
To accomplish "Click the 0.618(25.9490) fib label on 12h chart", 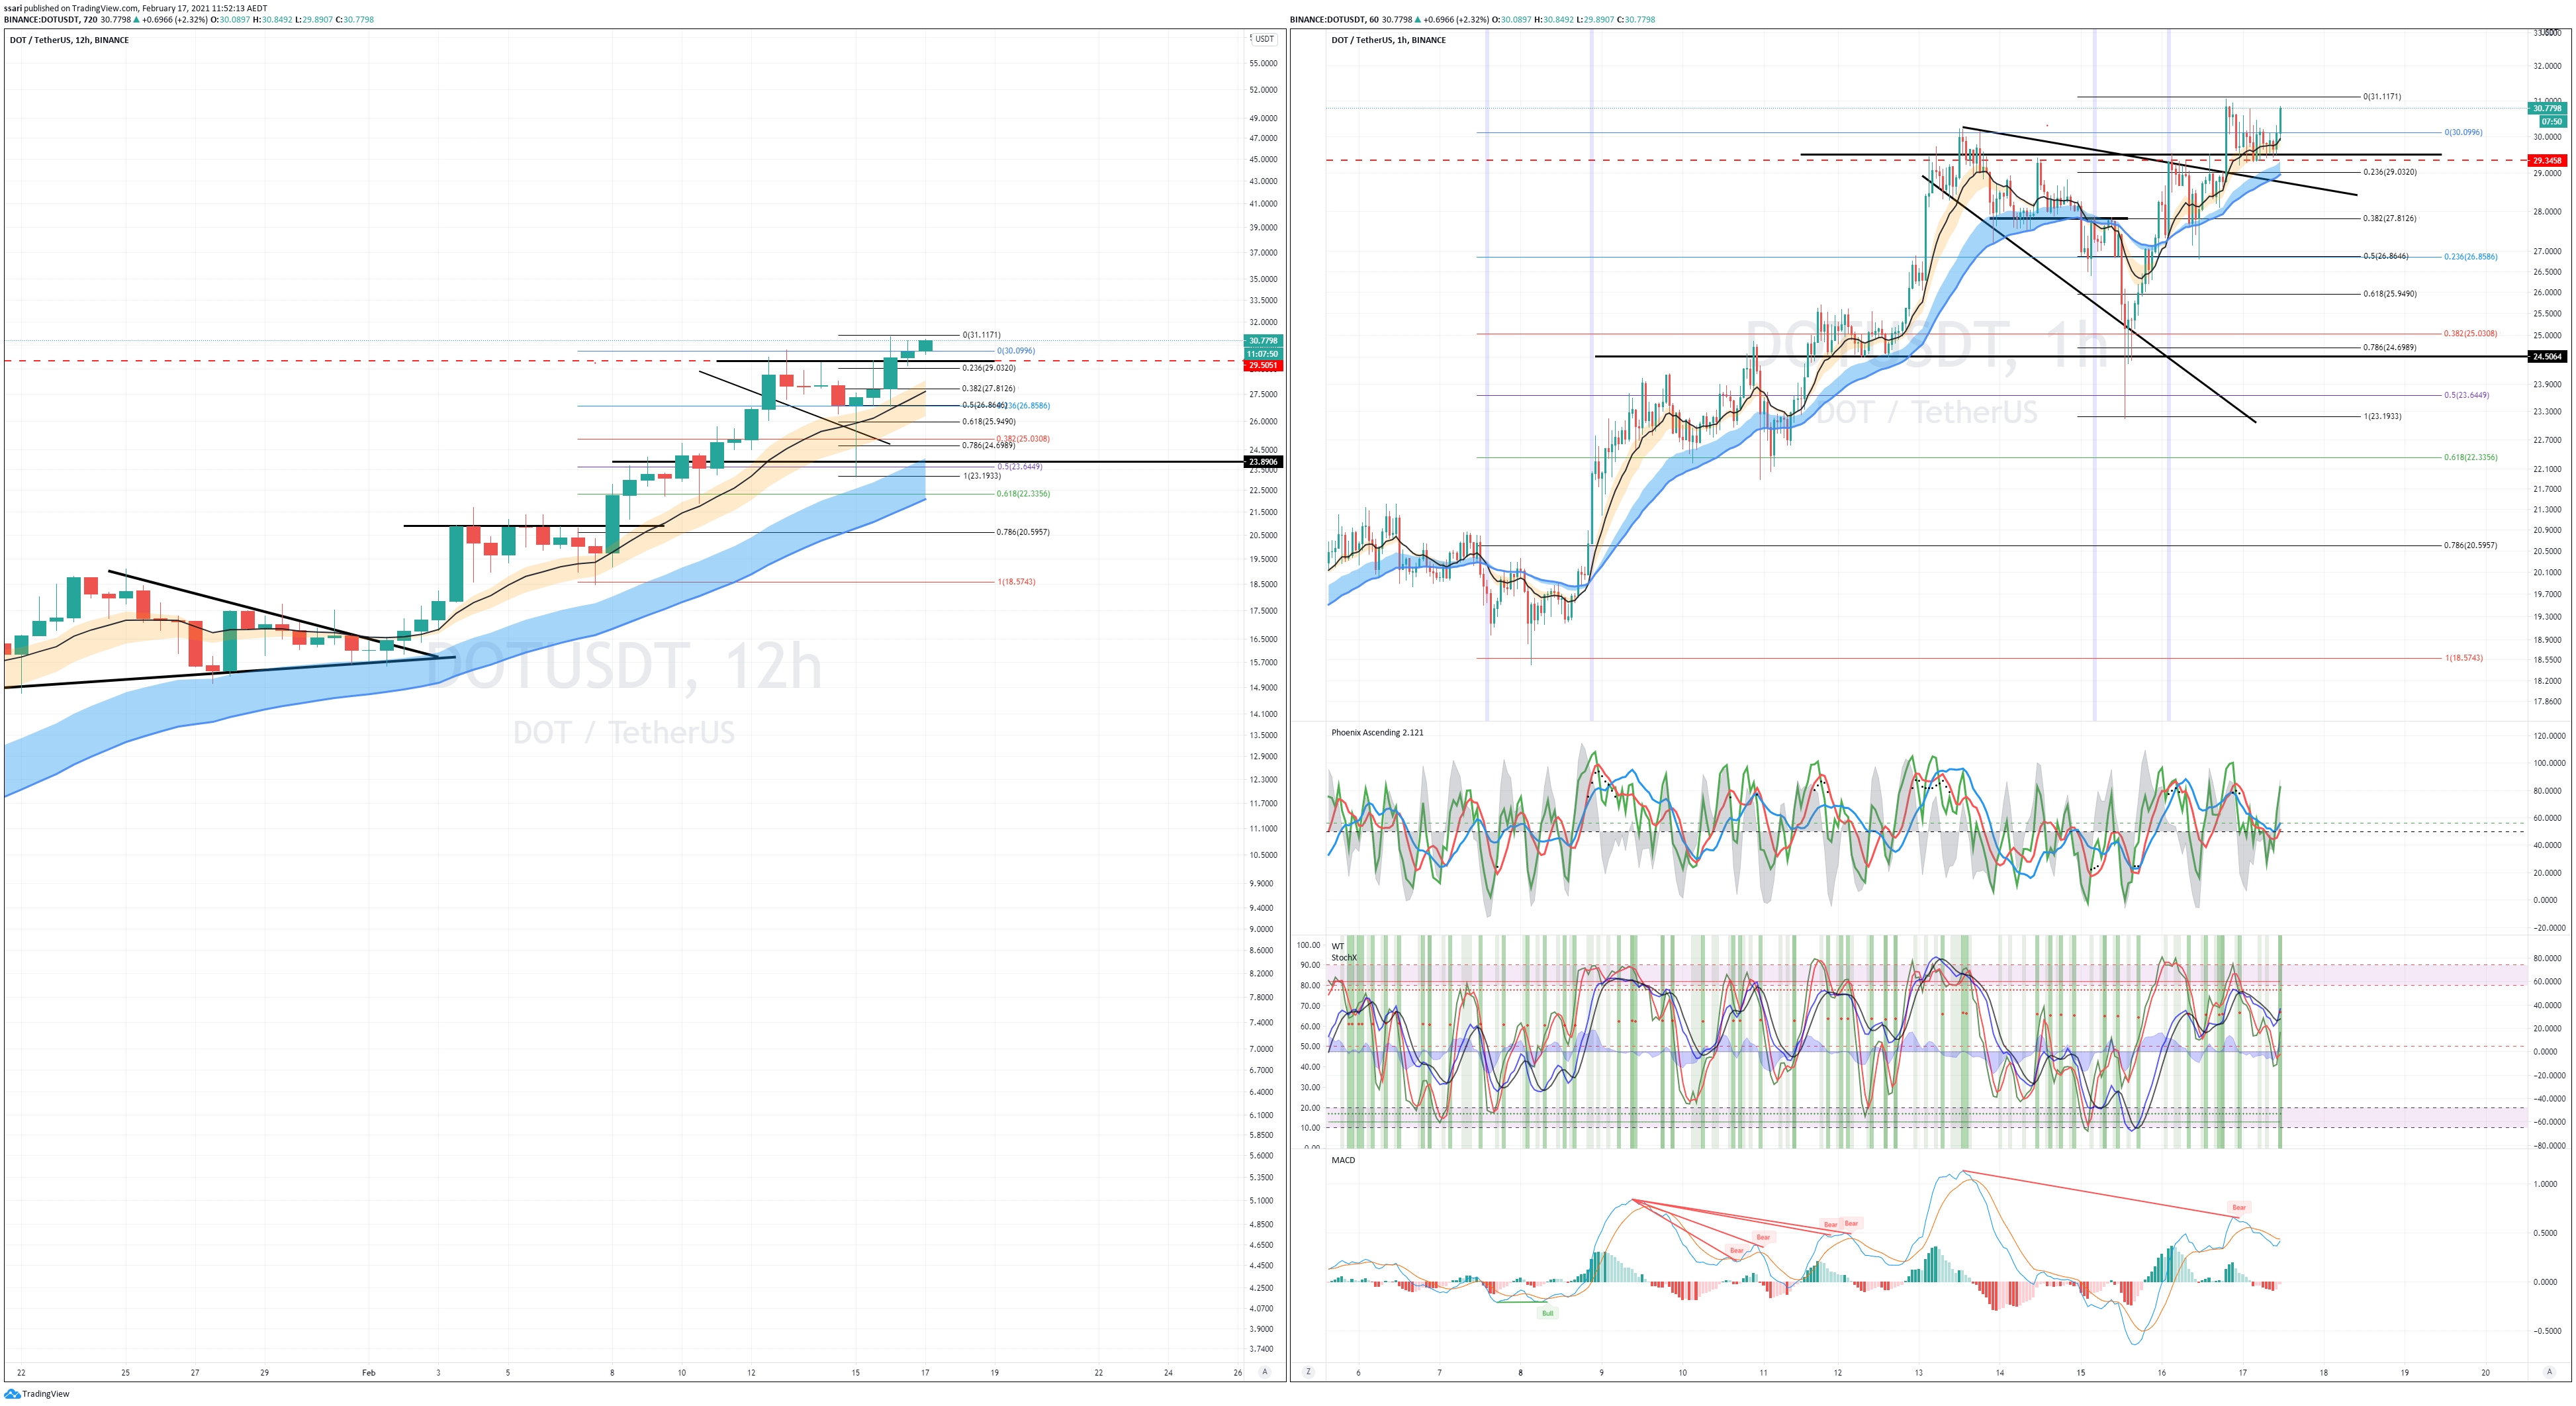I will pos(989,422).
